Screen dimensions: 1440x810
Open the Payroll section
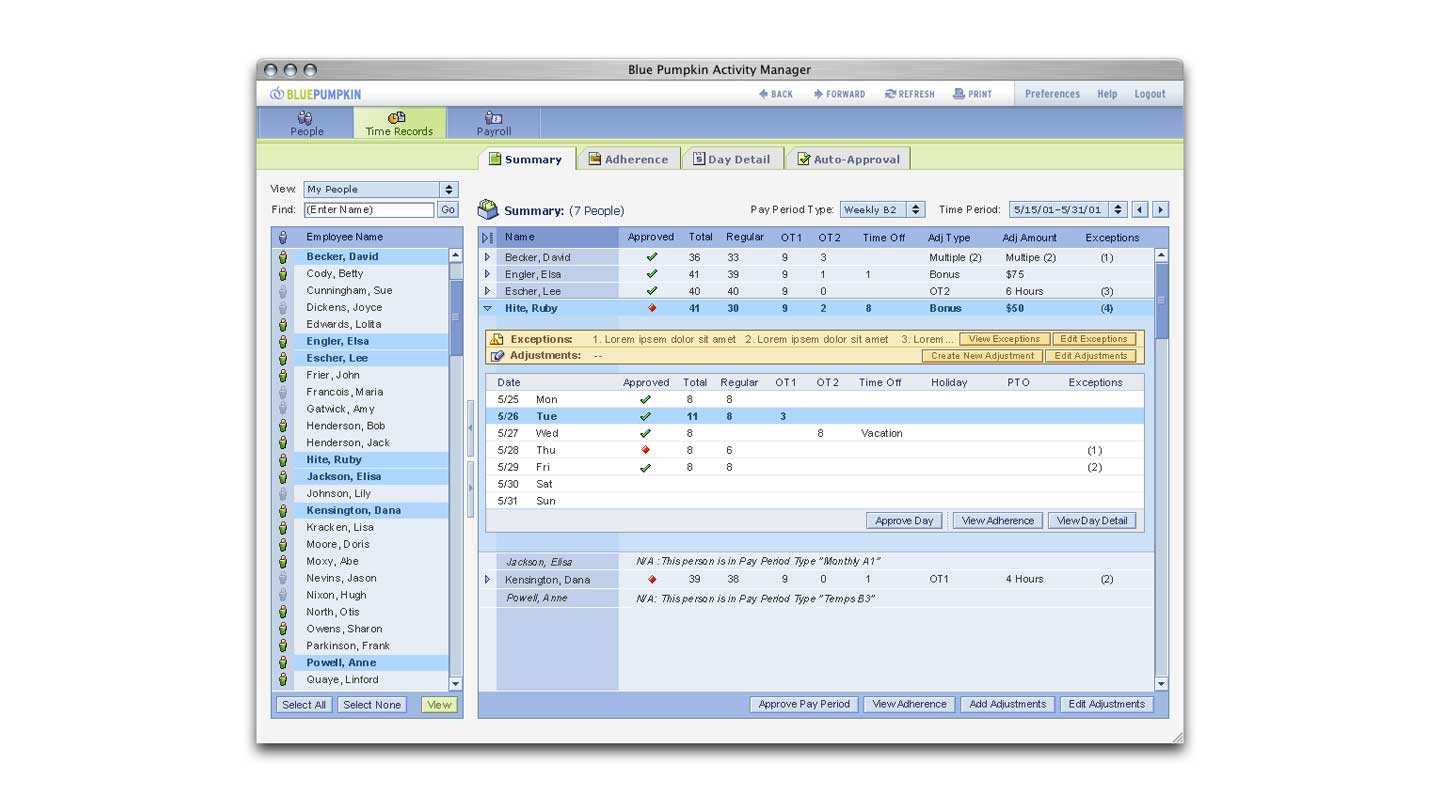tap(493, 123)
